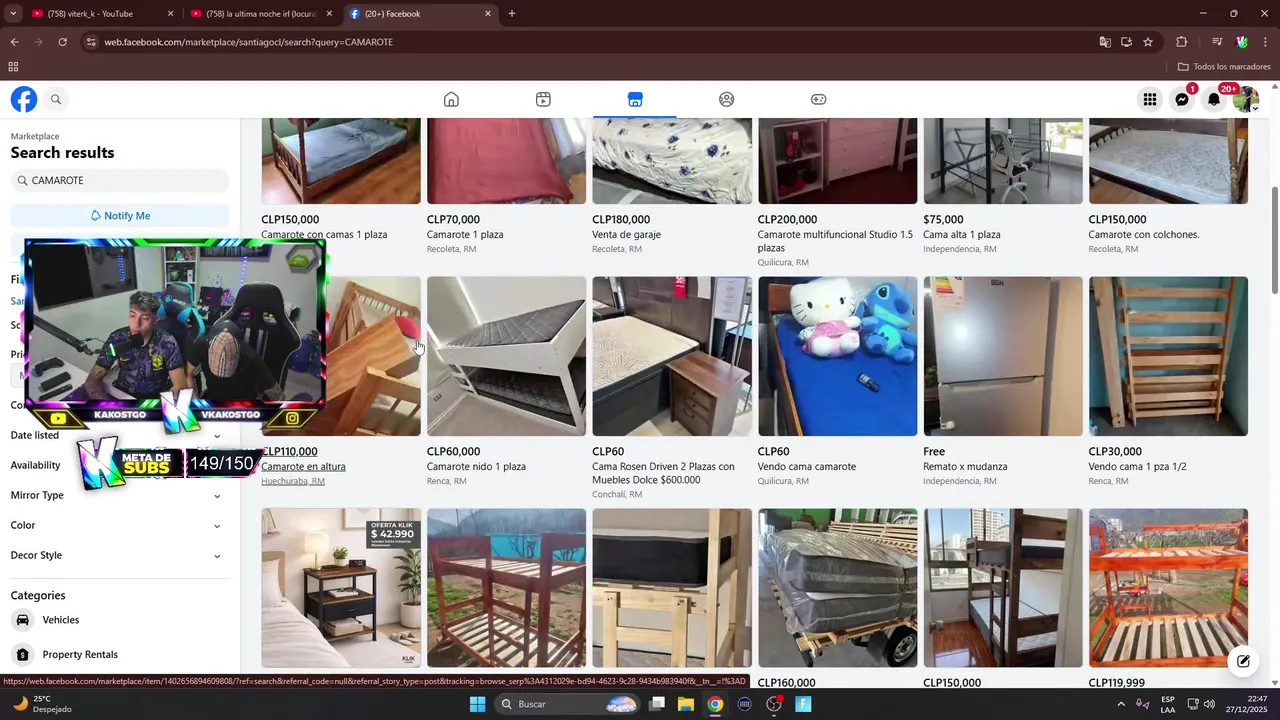Open File Explorer from the taskbar
Viewport: 1280px width, 720px height.
click(686, 704)
